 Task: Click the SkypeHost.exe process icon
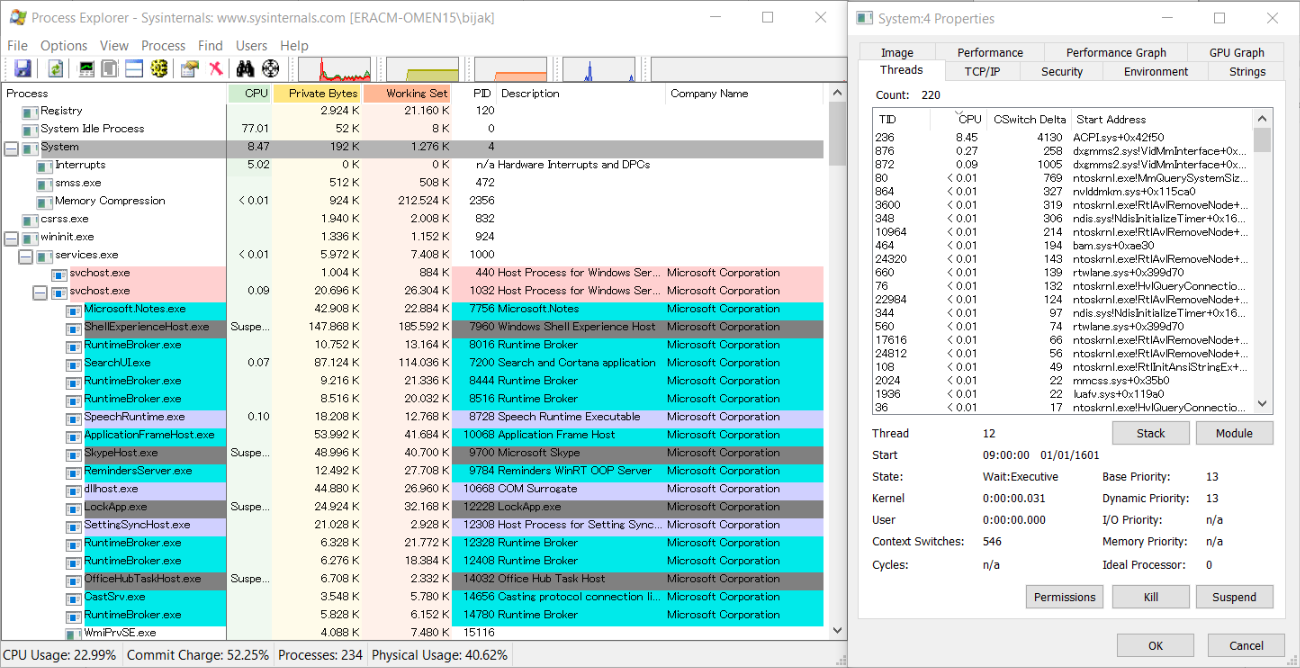[74, 453]
